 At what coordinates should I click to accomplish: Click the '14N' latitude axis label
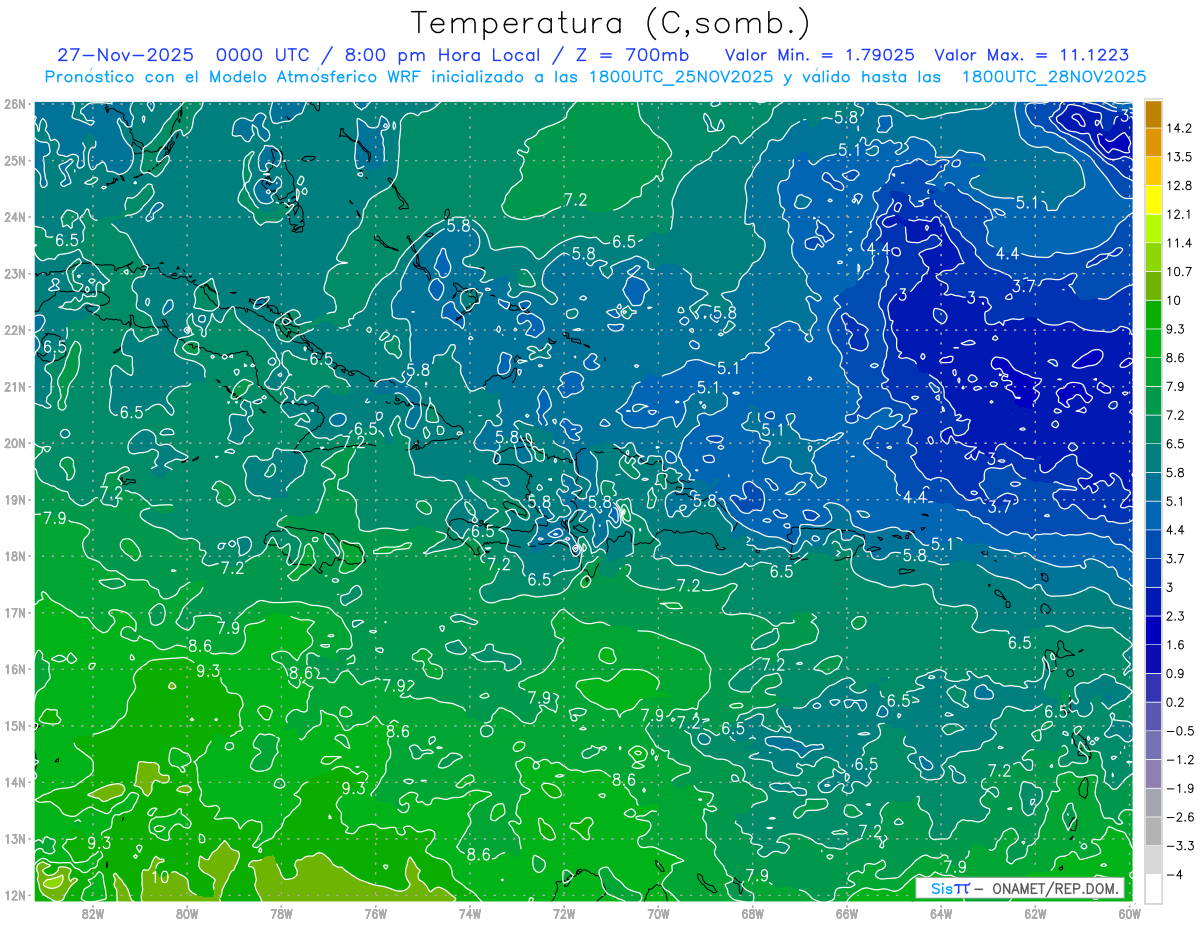click(x=15, y=782)
